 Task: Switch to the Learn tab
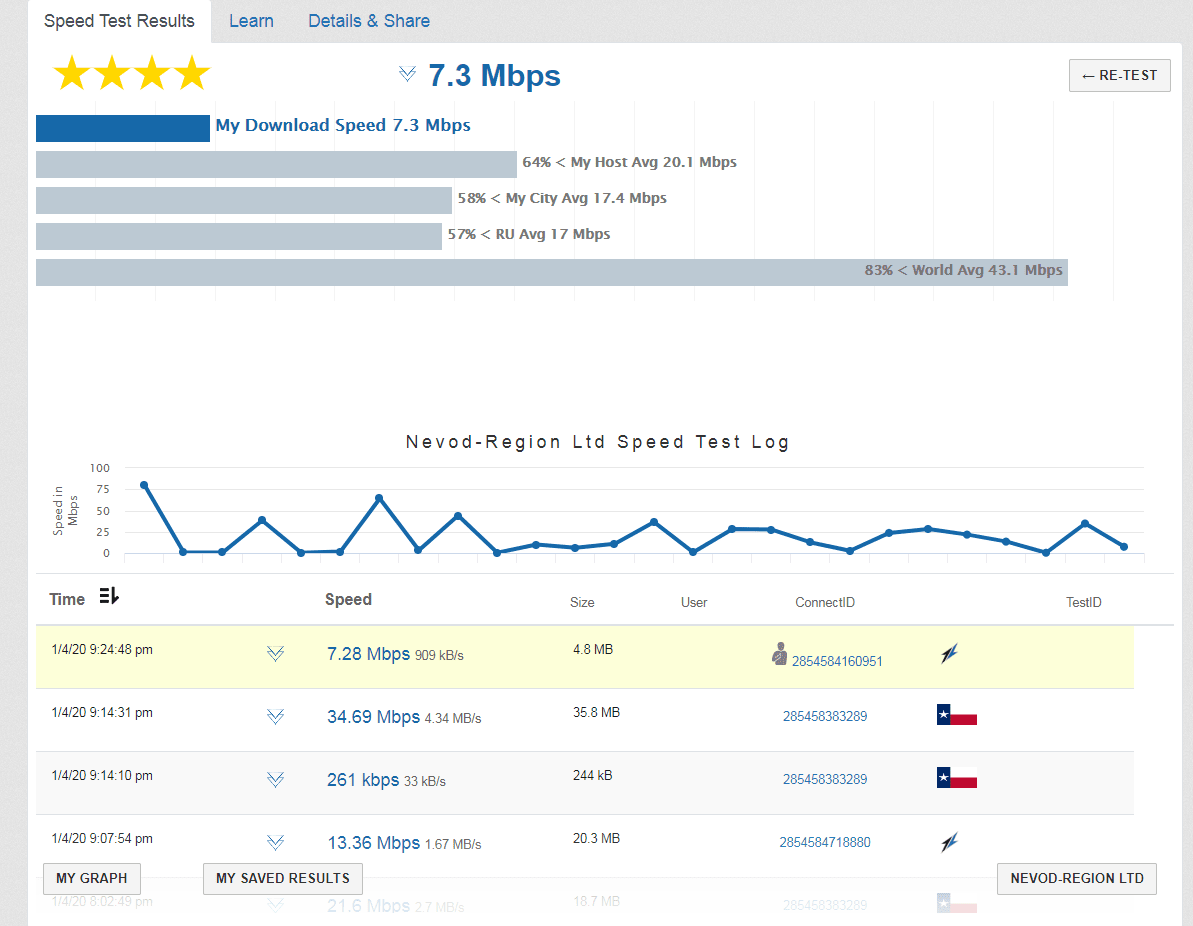click(251, 21)
